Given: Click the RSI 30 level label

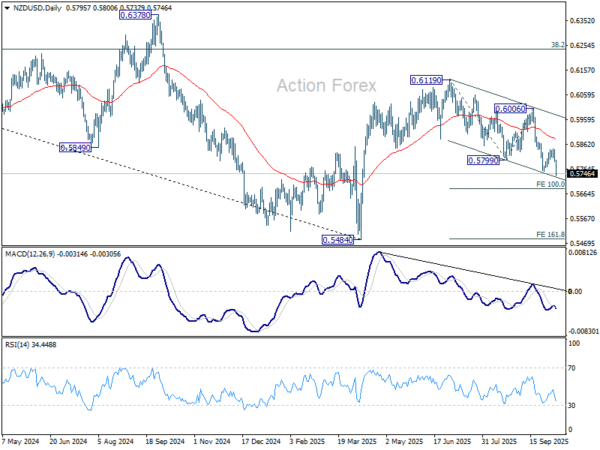Looking at the screenshot, I should click(572, 406).
